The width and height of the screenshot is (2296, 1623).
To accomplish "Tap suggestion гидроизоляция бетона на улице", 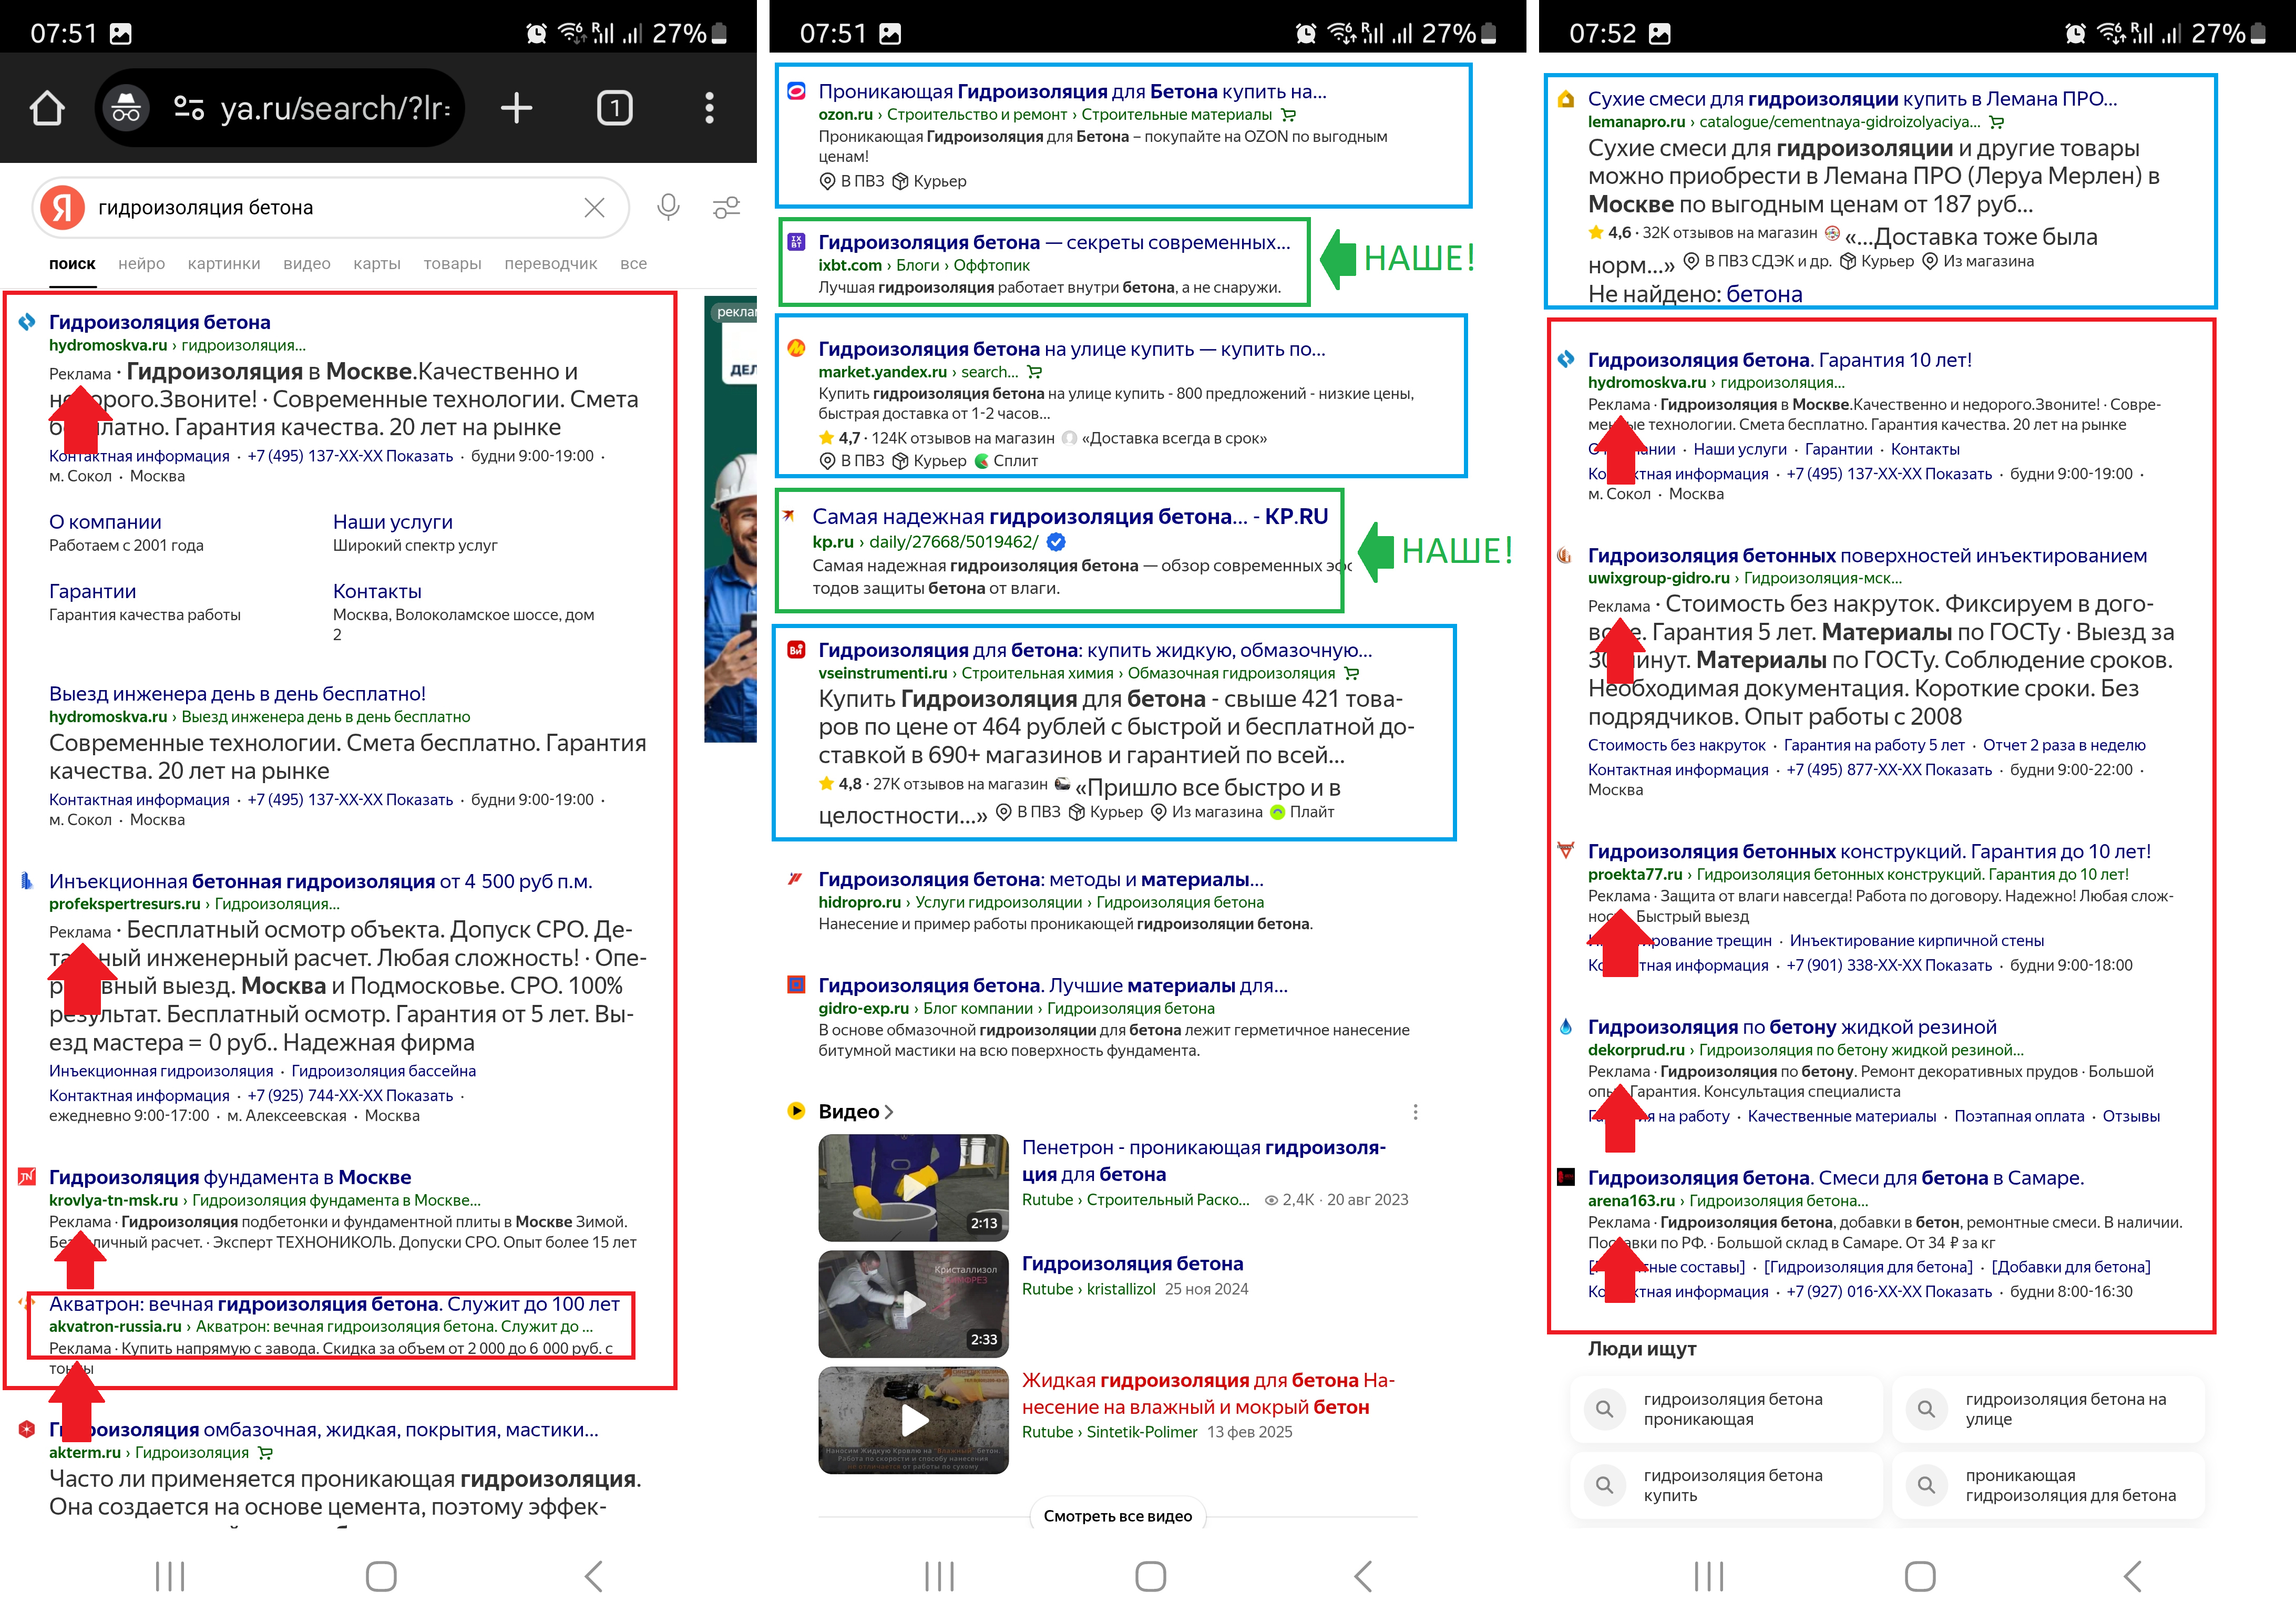I will tap(2049, 1409).
